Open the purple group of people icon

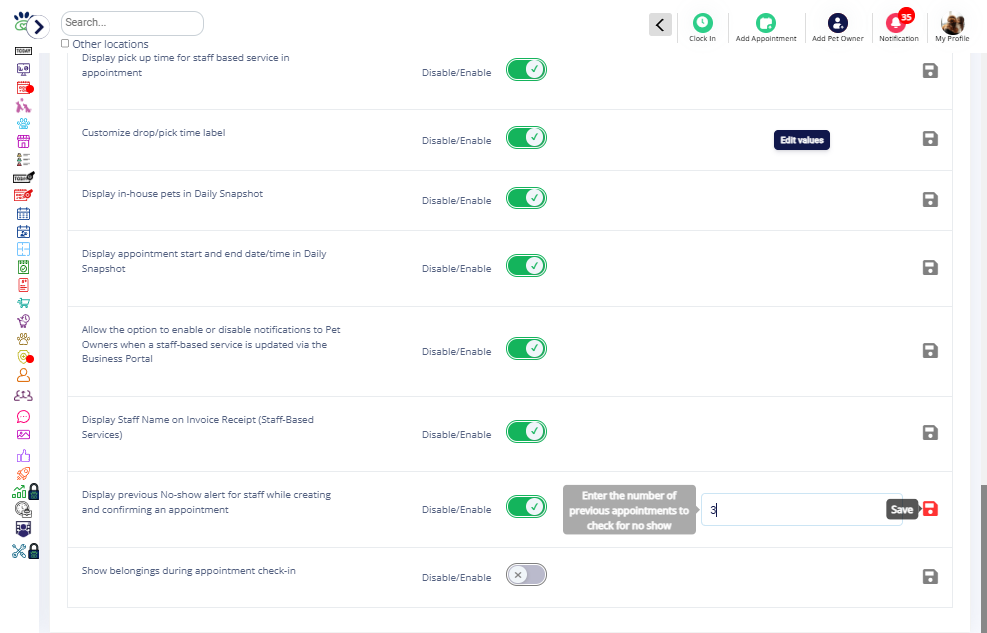[x=23, y=396]
